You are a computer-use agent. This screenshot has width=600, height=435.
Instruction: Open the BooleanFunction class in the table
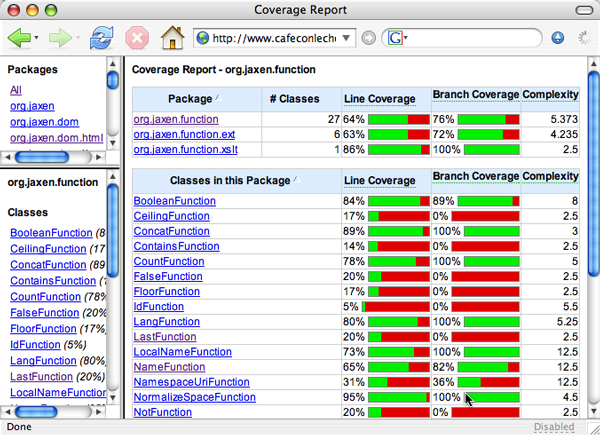click(174, 201)
